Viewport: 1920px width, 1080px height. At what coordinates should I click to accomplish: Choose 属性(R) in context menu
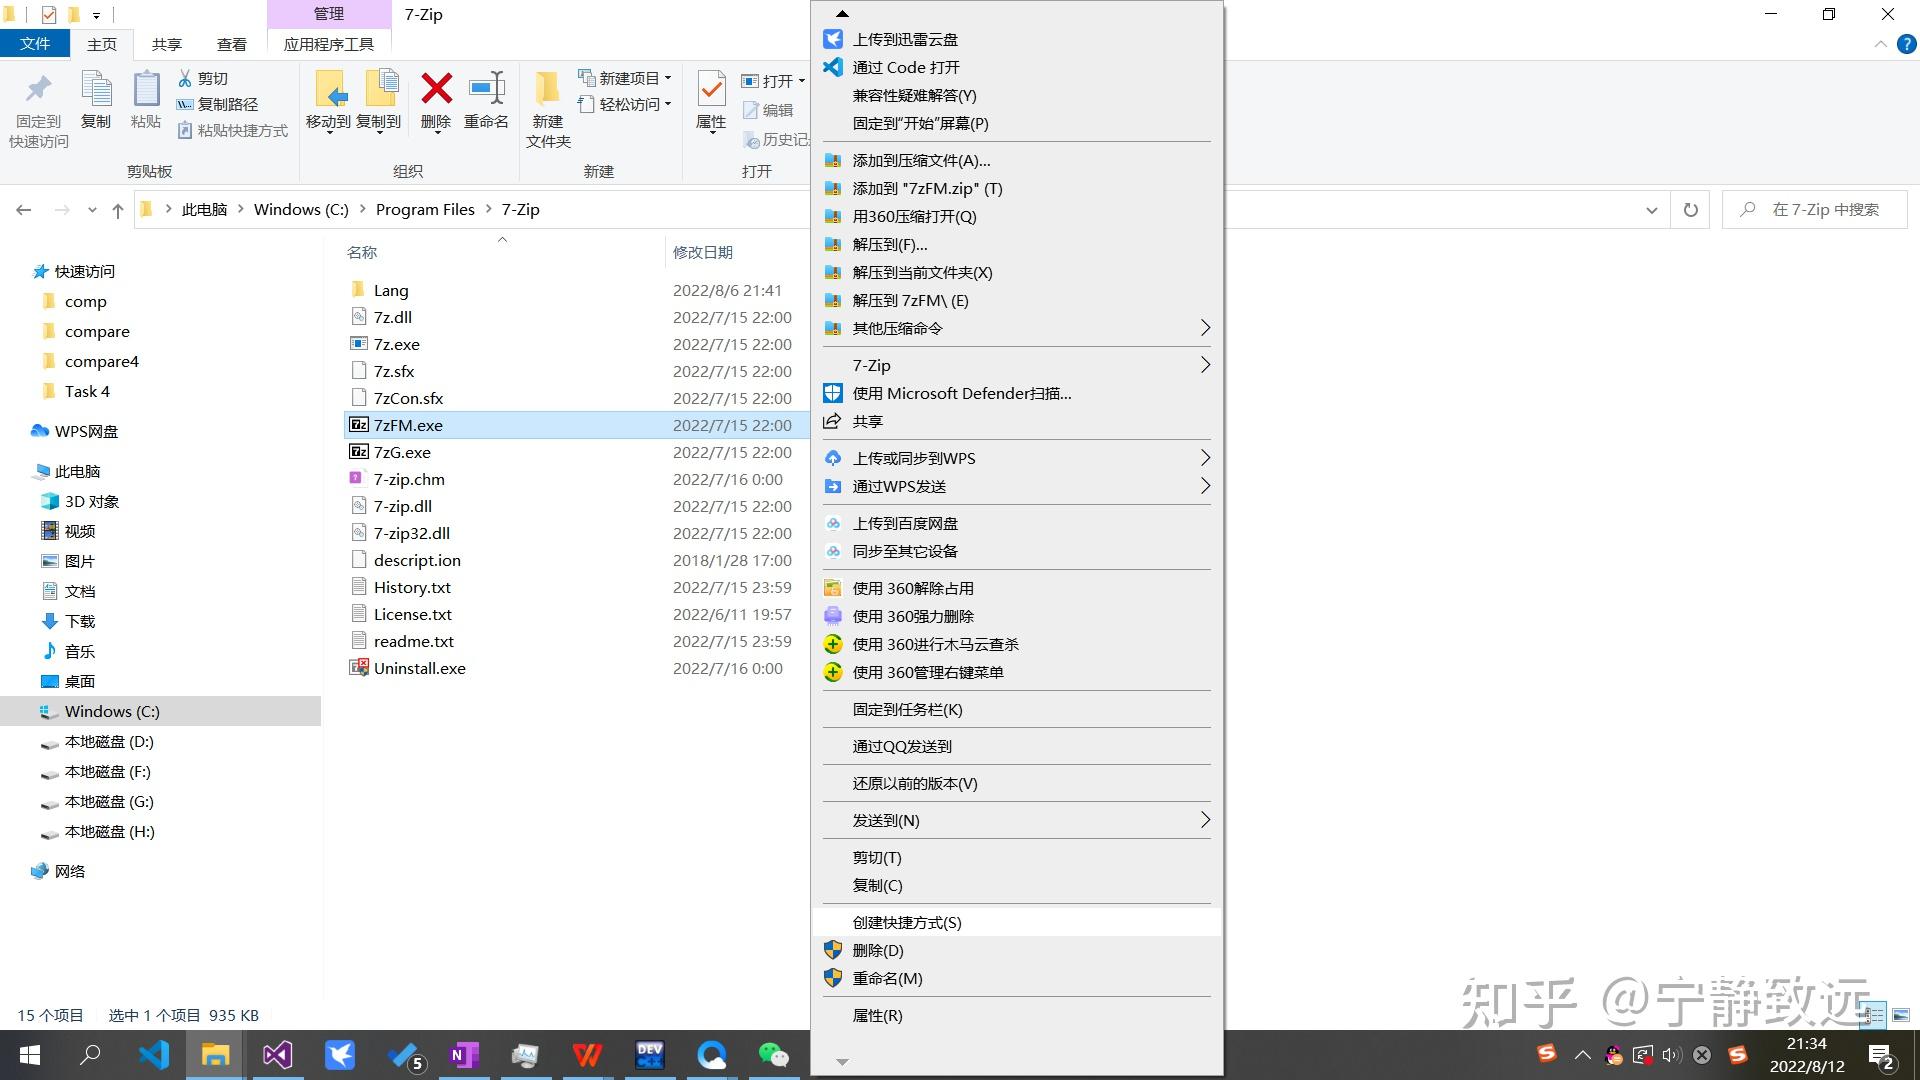tap(1016, 1015)
